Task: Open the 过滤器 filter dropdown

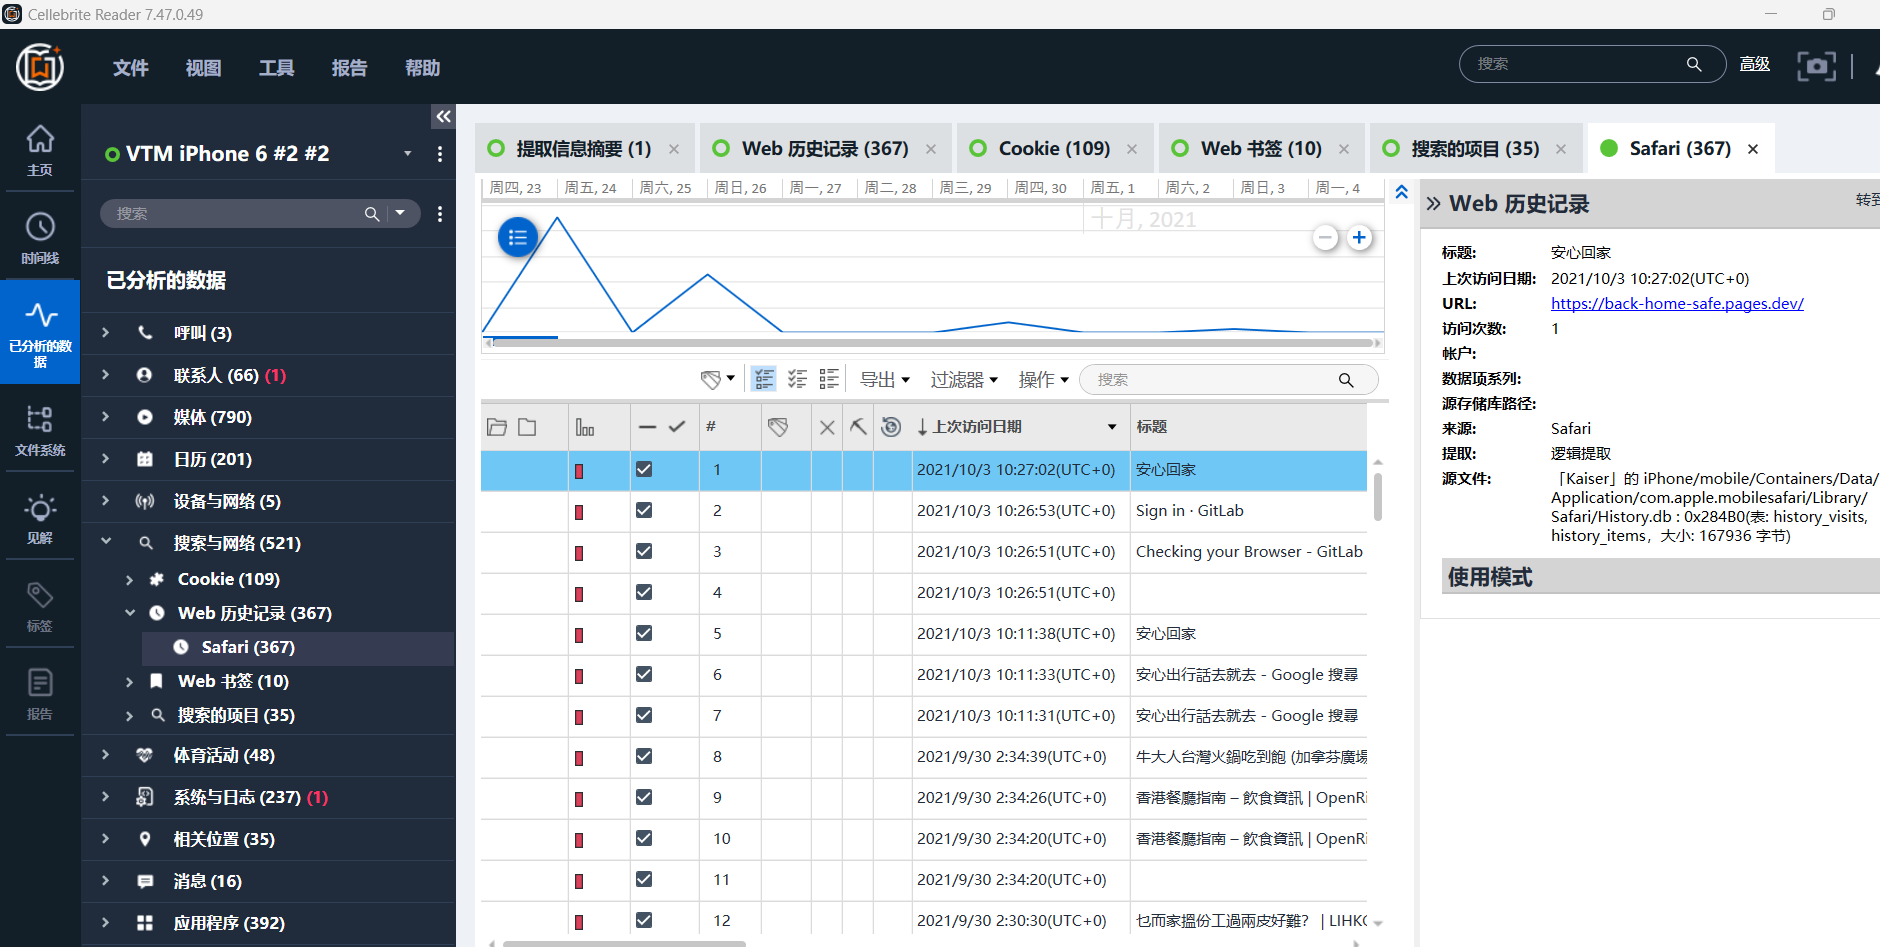Action: click(x=964, y=380)
